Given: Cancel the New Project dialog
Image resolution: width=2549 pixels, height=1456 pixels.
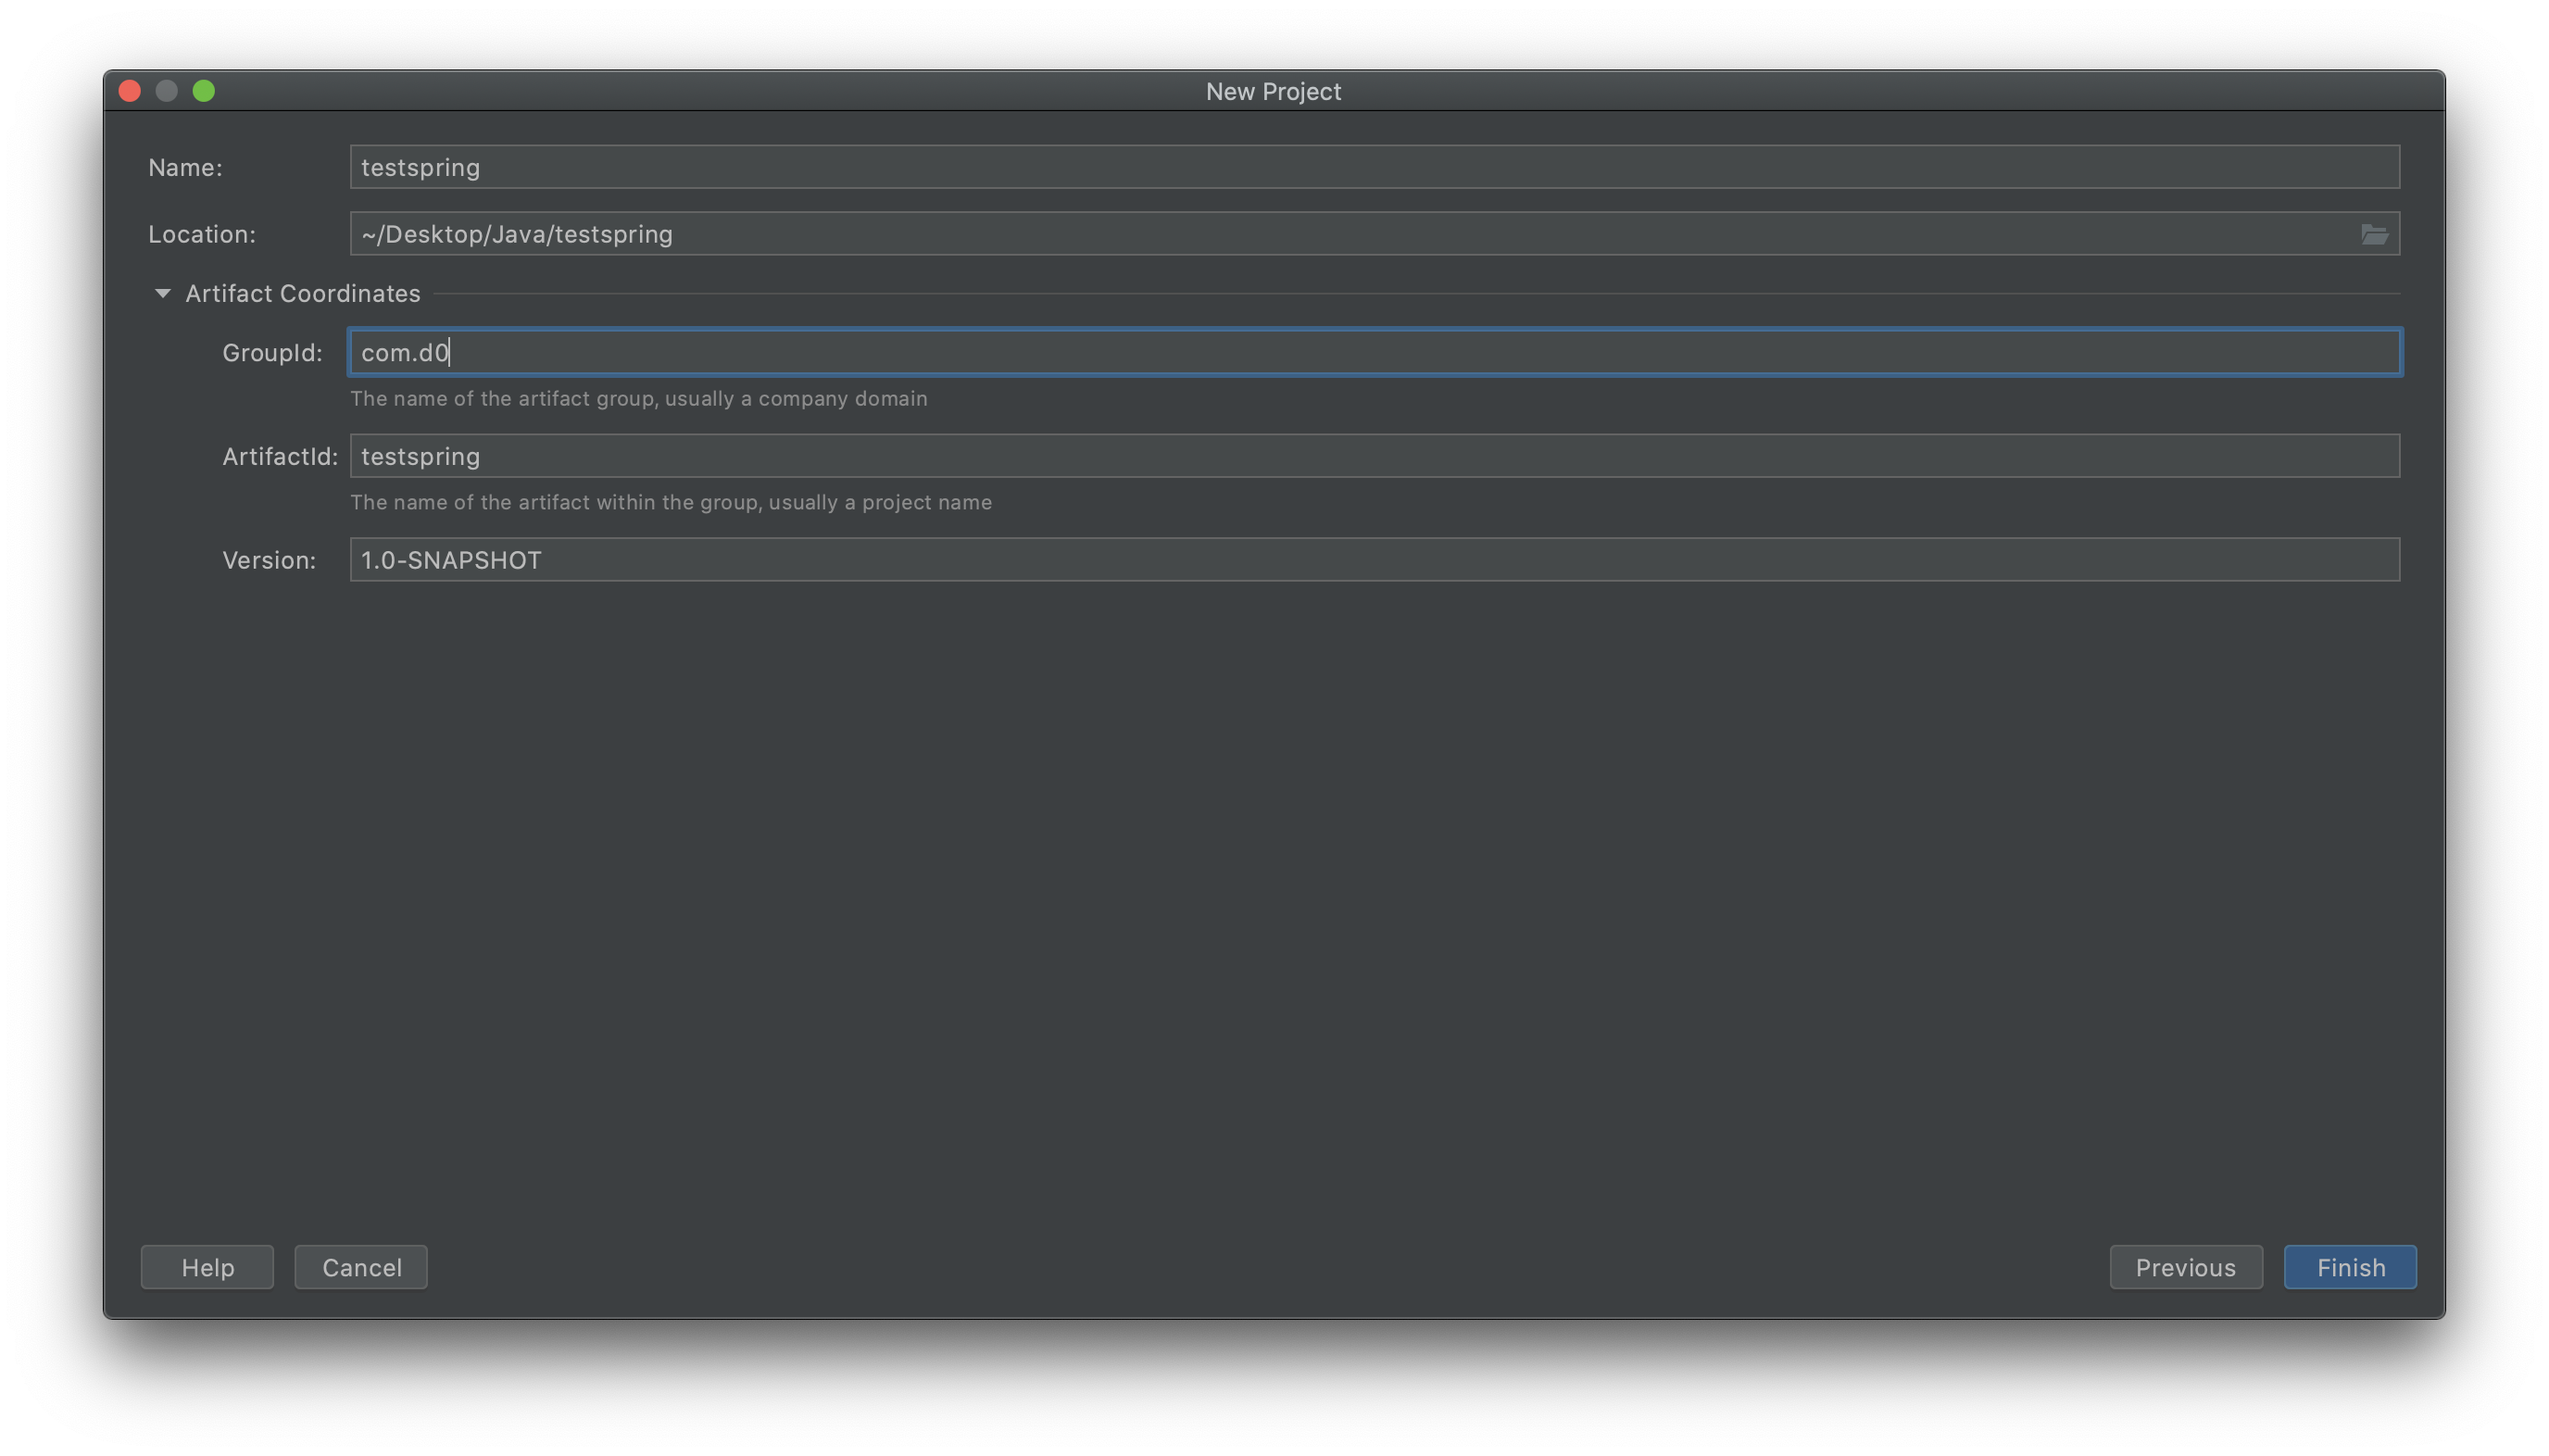Looking at the screenshot, I should 361,1267.
